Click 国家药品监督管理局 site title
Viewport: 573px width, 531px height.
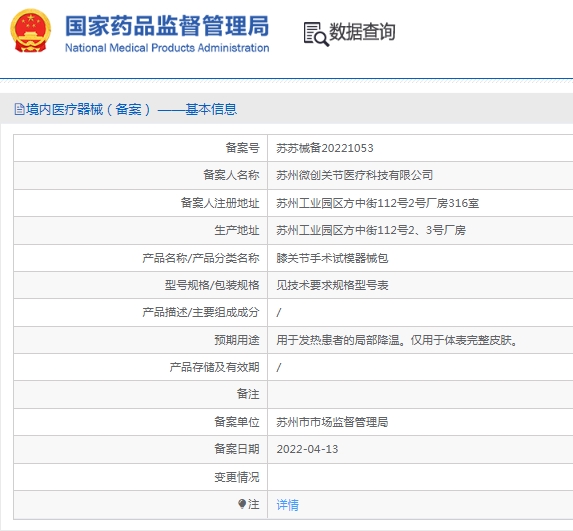(x=167, y=26)
